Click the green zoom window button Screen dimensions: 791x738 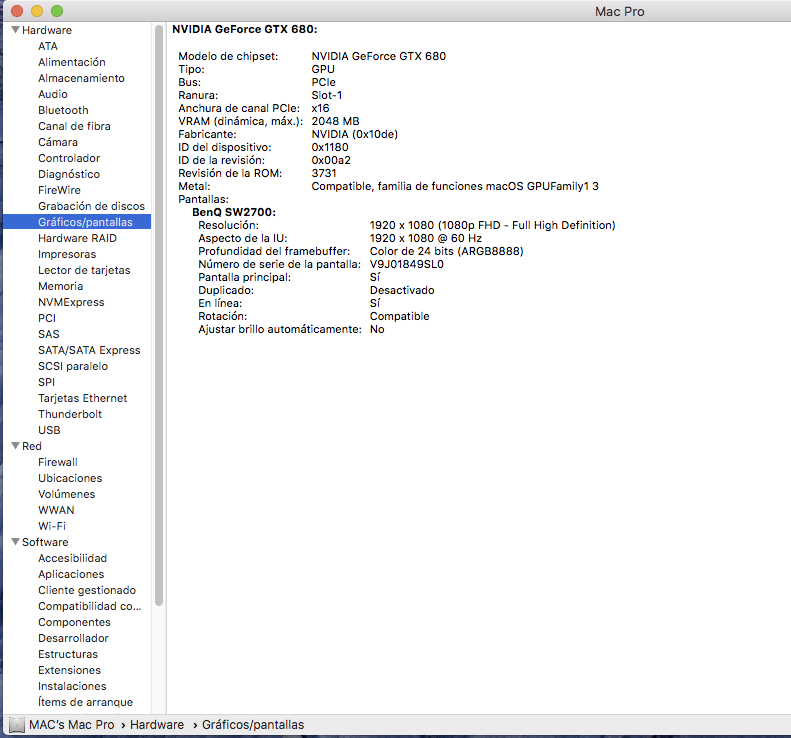click(x=57, y=11)
